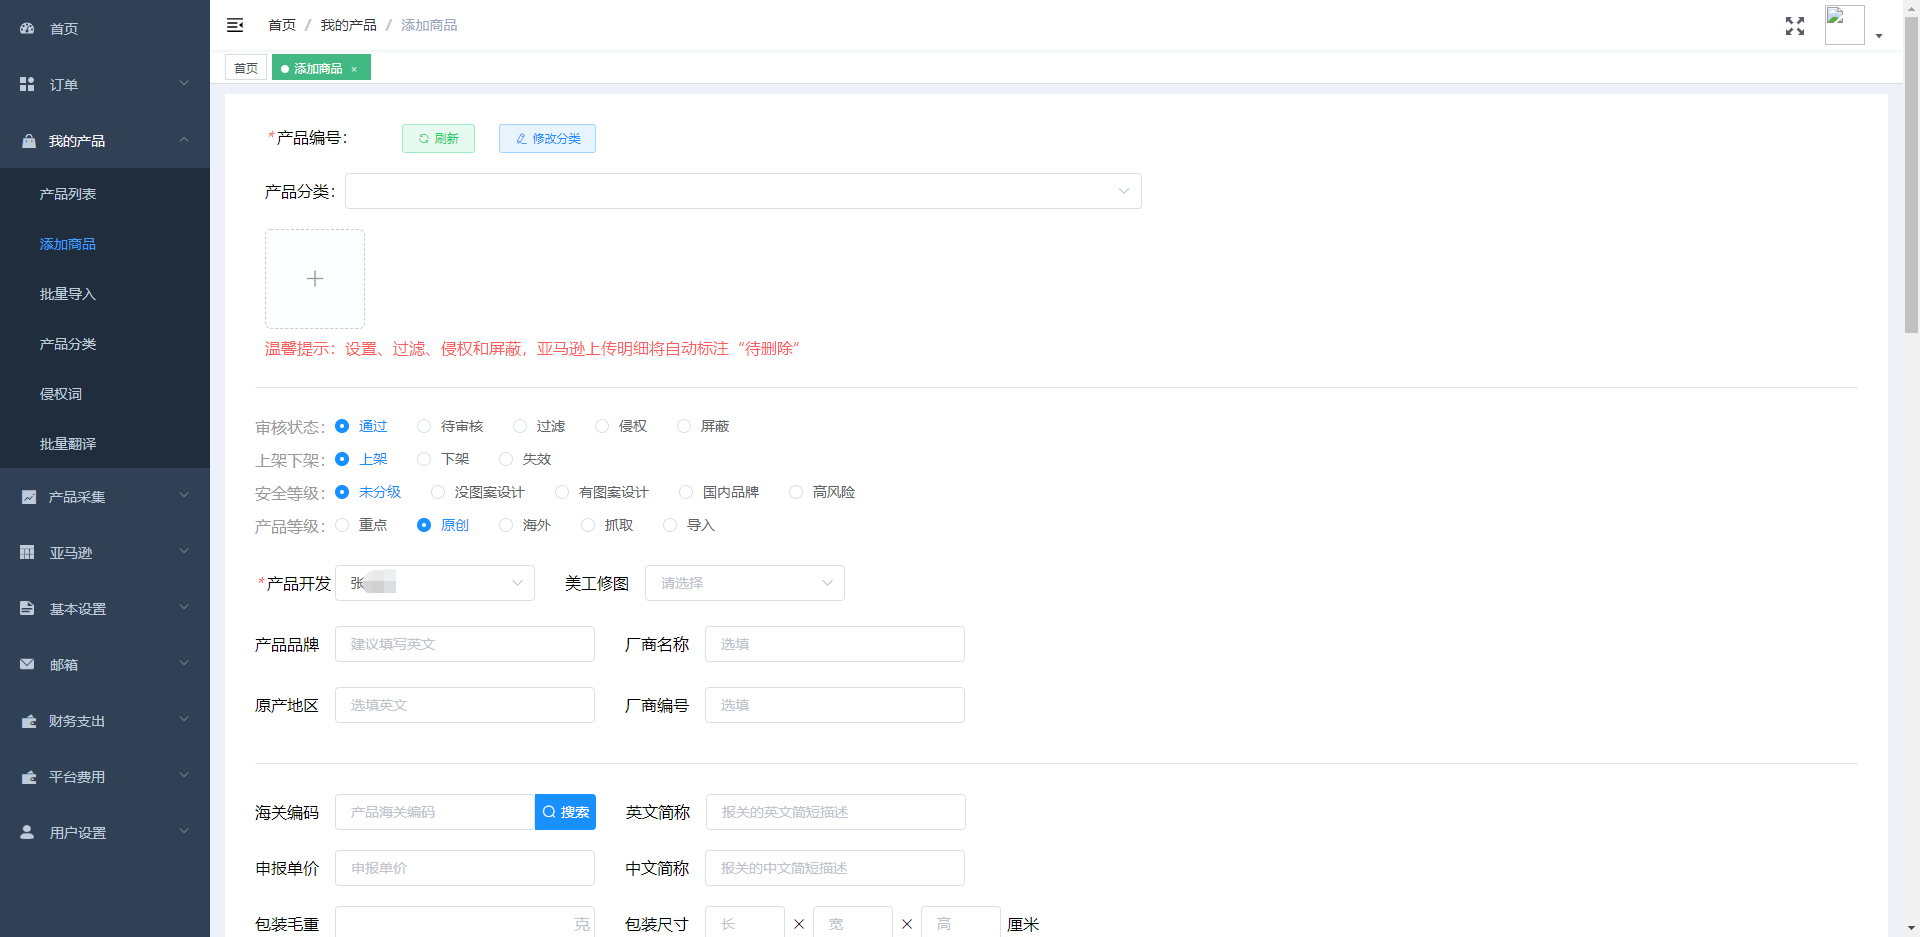This screenshot has height=937, width=1920.
Task: Click the sidebar collapse hamburger icon
Action: point(235,25)
